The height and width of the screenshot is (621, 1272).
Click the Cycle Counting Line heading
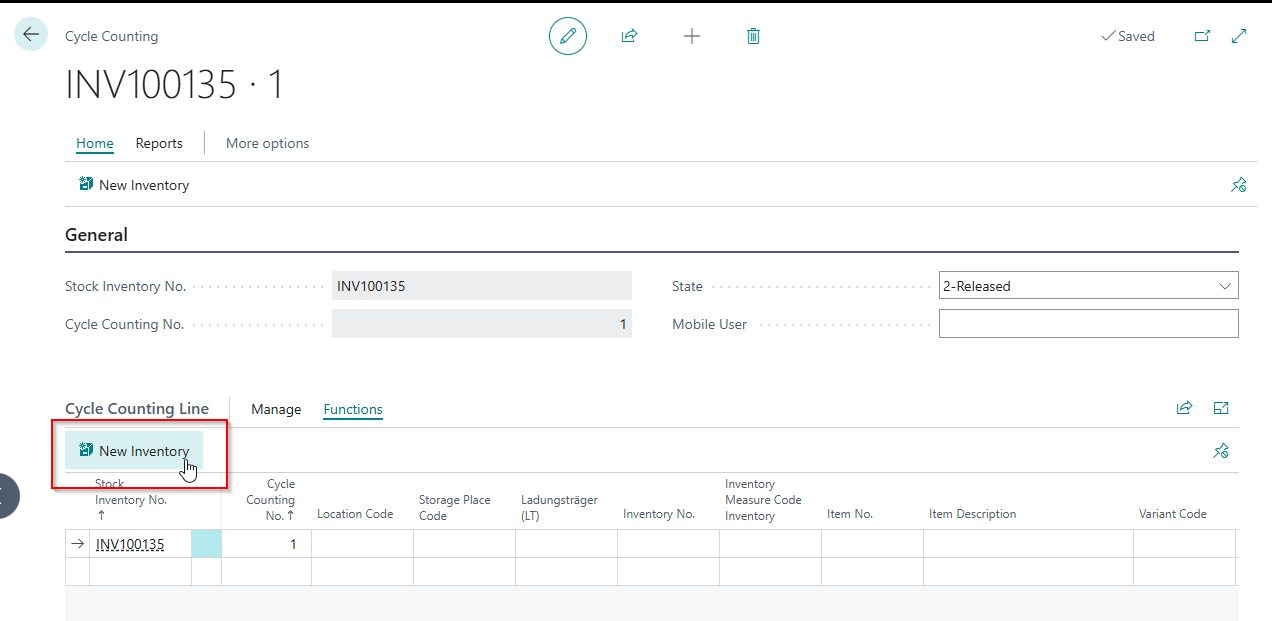137,408
